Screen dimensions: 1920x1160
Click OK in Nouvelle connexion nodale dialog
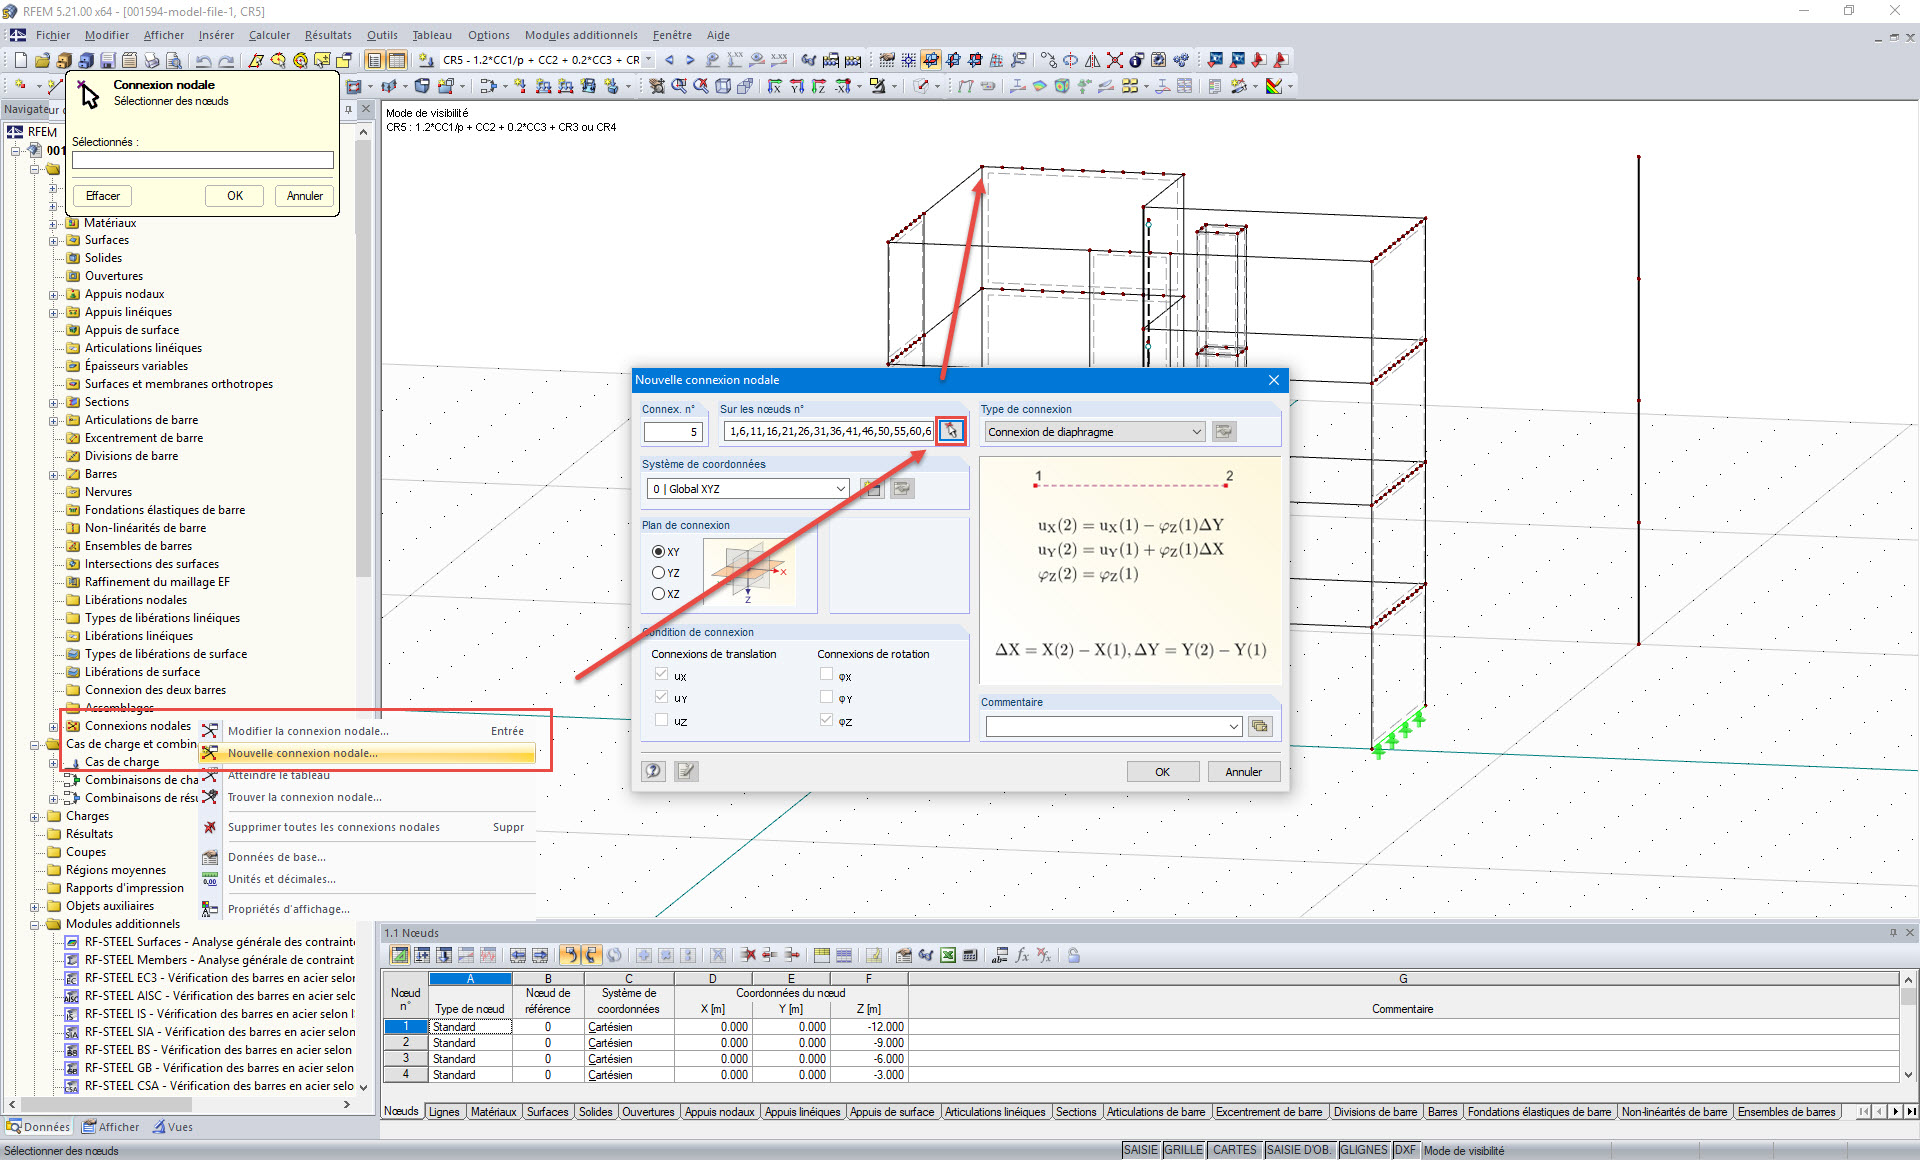point(1162,772)
